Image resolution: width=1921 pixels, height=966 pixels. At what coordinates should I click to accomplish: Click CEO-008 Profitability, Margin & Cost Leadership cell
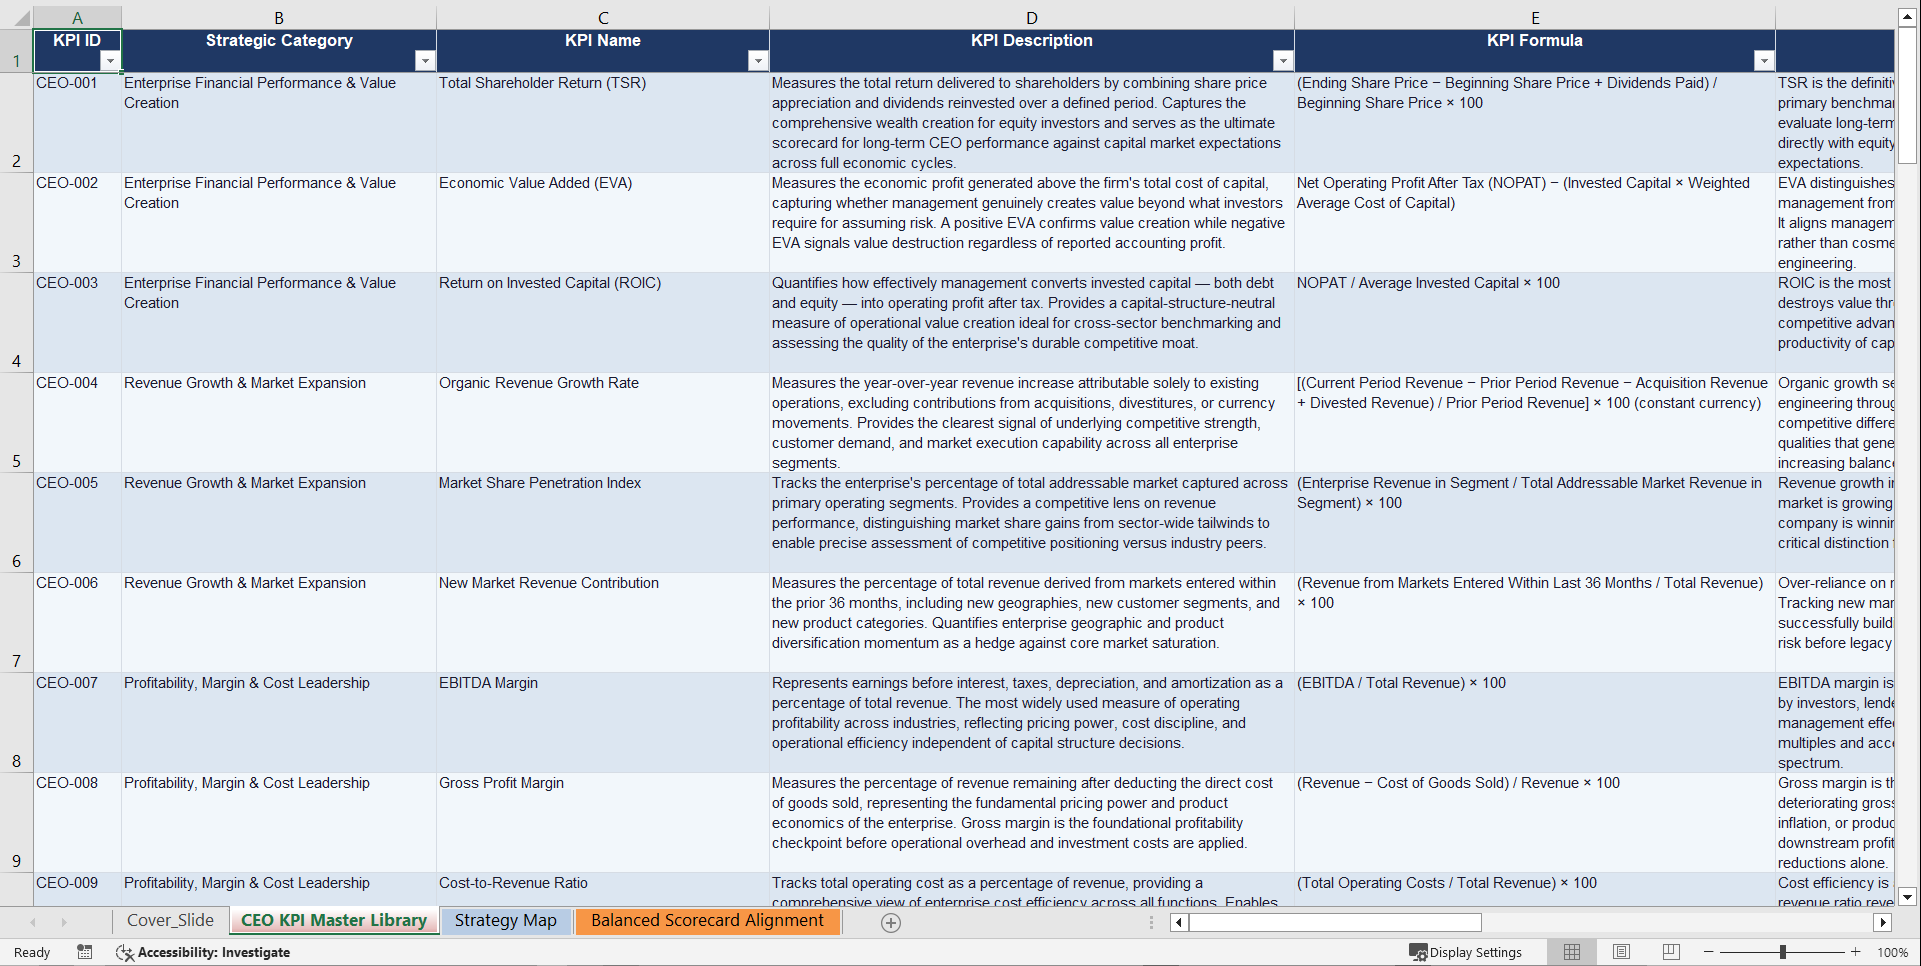279,822
